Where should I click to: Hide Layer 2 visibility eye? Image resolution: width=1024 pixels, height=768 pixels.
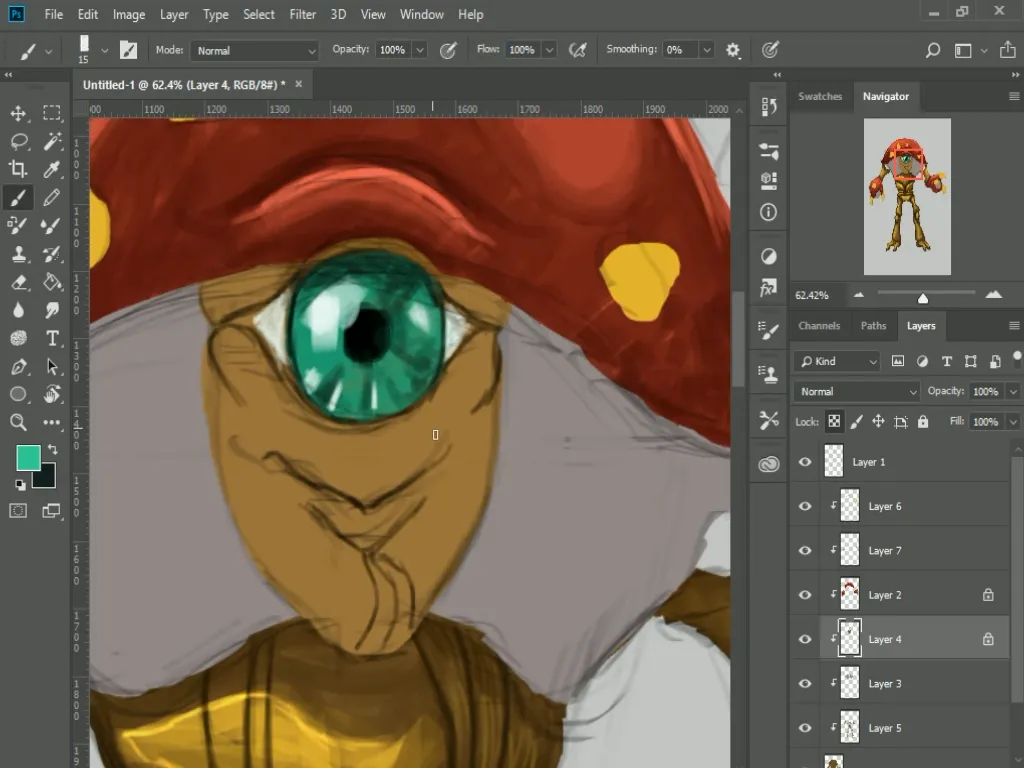click(x=805, y=596)
